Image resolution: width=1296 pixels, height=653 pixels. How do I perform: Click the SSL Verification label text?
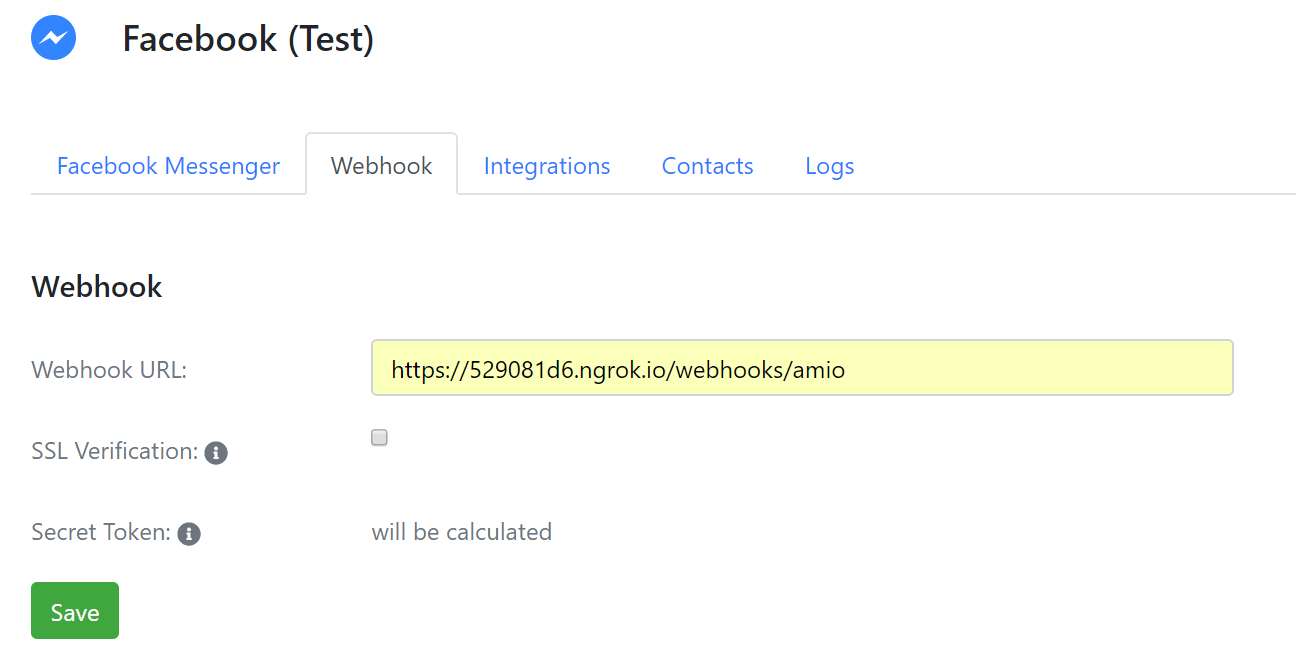click(115, 451)
